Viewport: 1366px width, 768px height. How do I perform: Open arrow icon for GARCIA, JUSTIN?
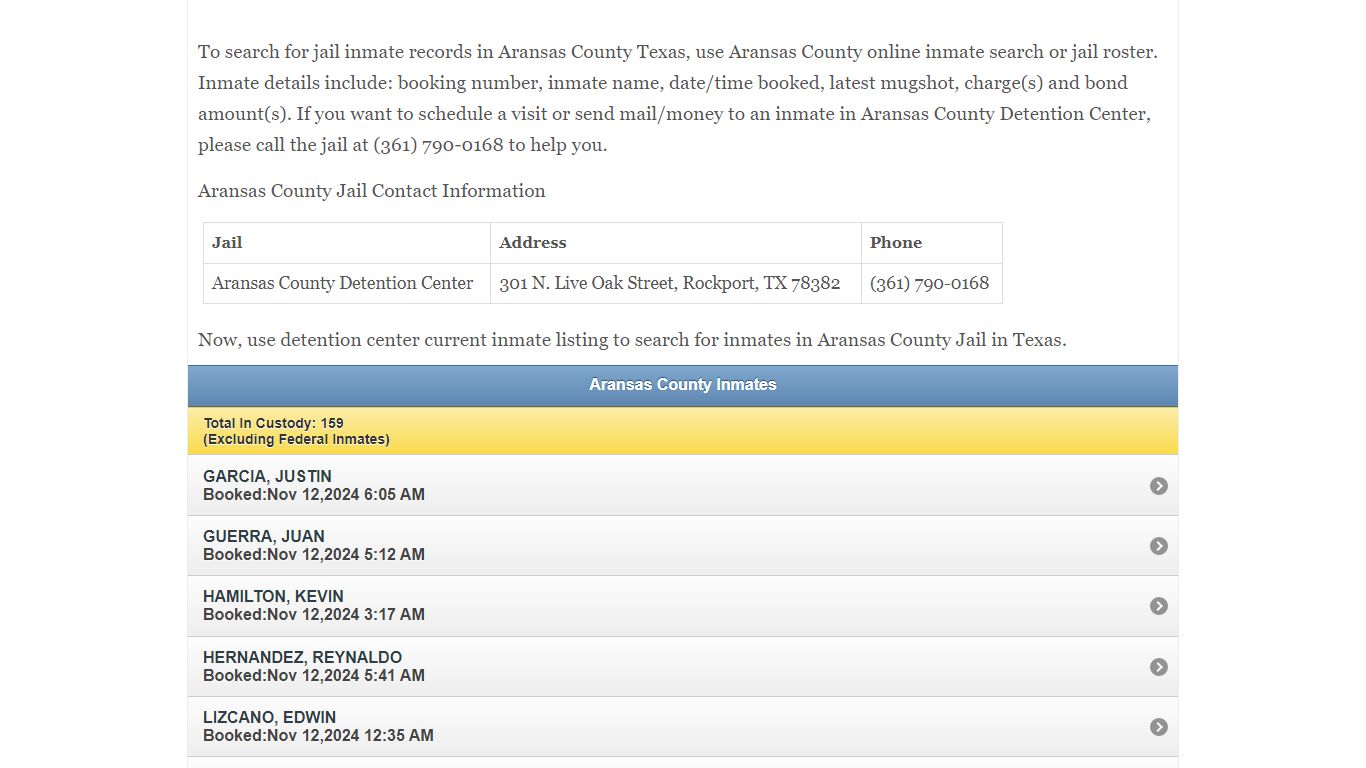click(1159, 486)
